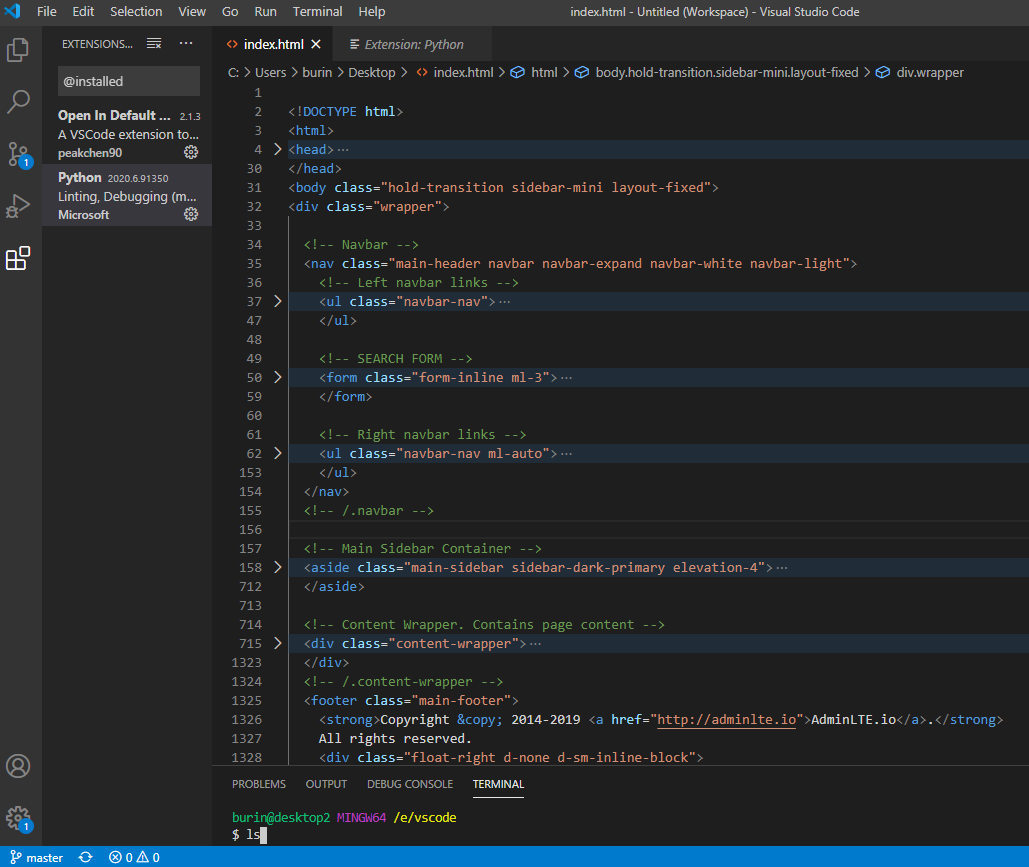Expand the folded head section

(x=278, y=150)
